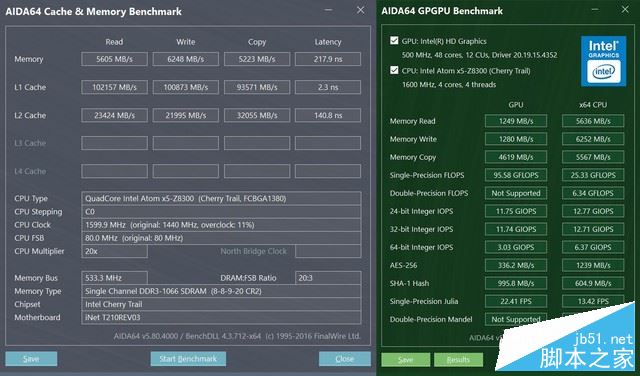Click GPU SHA-1 Hash 995.8 MB/s
The image size is (640, 376).
(x=516, y=283)
